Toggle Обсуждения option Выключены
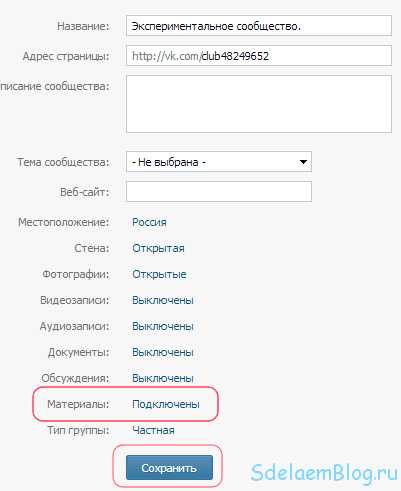The width and height of the screenshot is (401, 491). [163, 378]
